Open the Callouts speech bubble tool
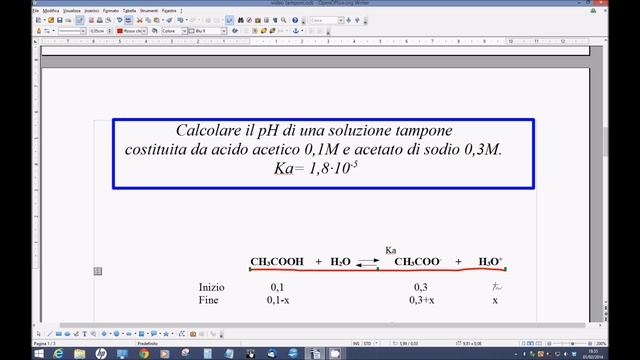640x360 pixels. [154, 334]
